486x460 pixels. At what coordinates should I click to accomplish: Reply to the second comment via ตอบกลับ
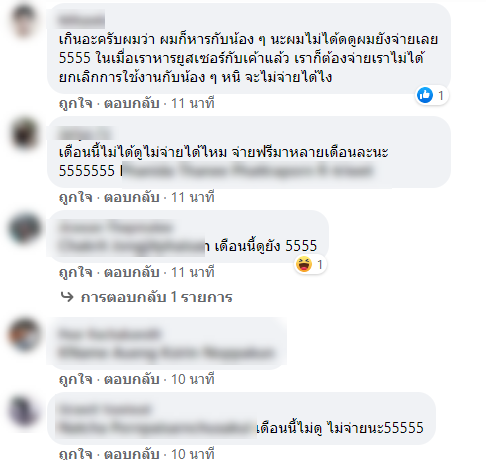[132, 197]
